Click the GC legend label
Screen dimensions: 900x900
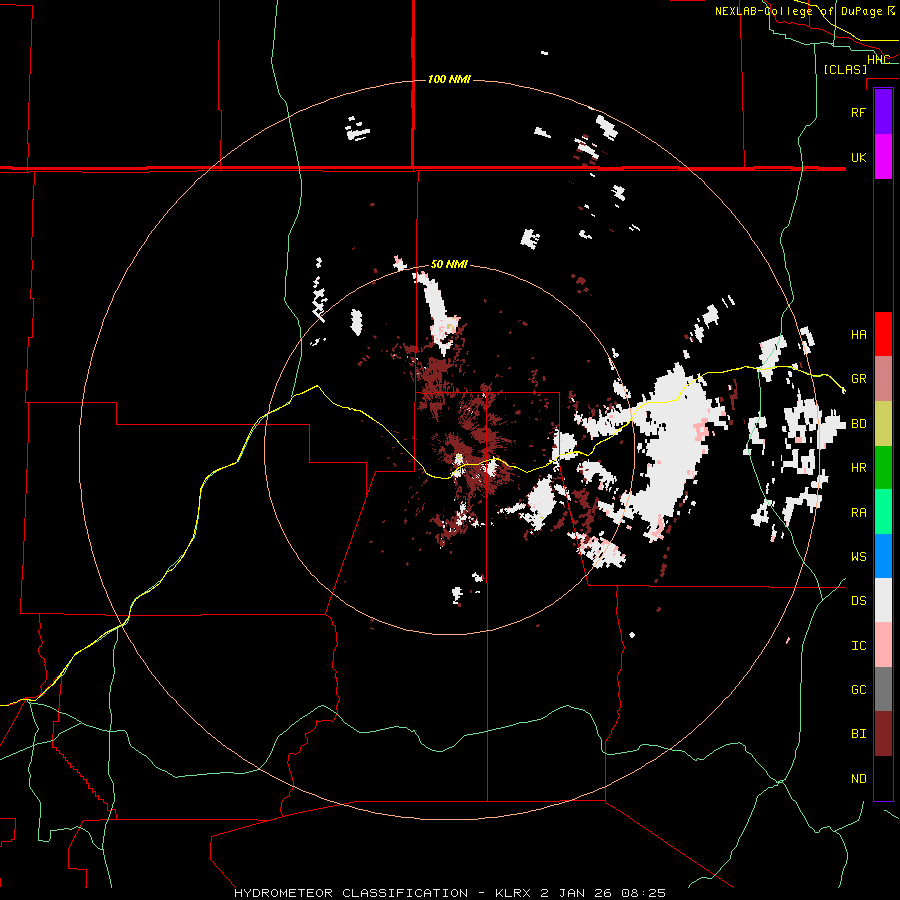point(858,690)
